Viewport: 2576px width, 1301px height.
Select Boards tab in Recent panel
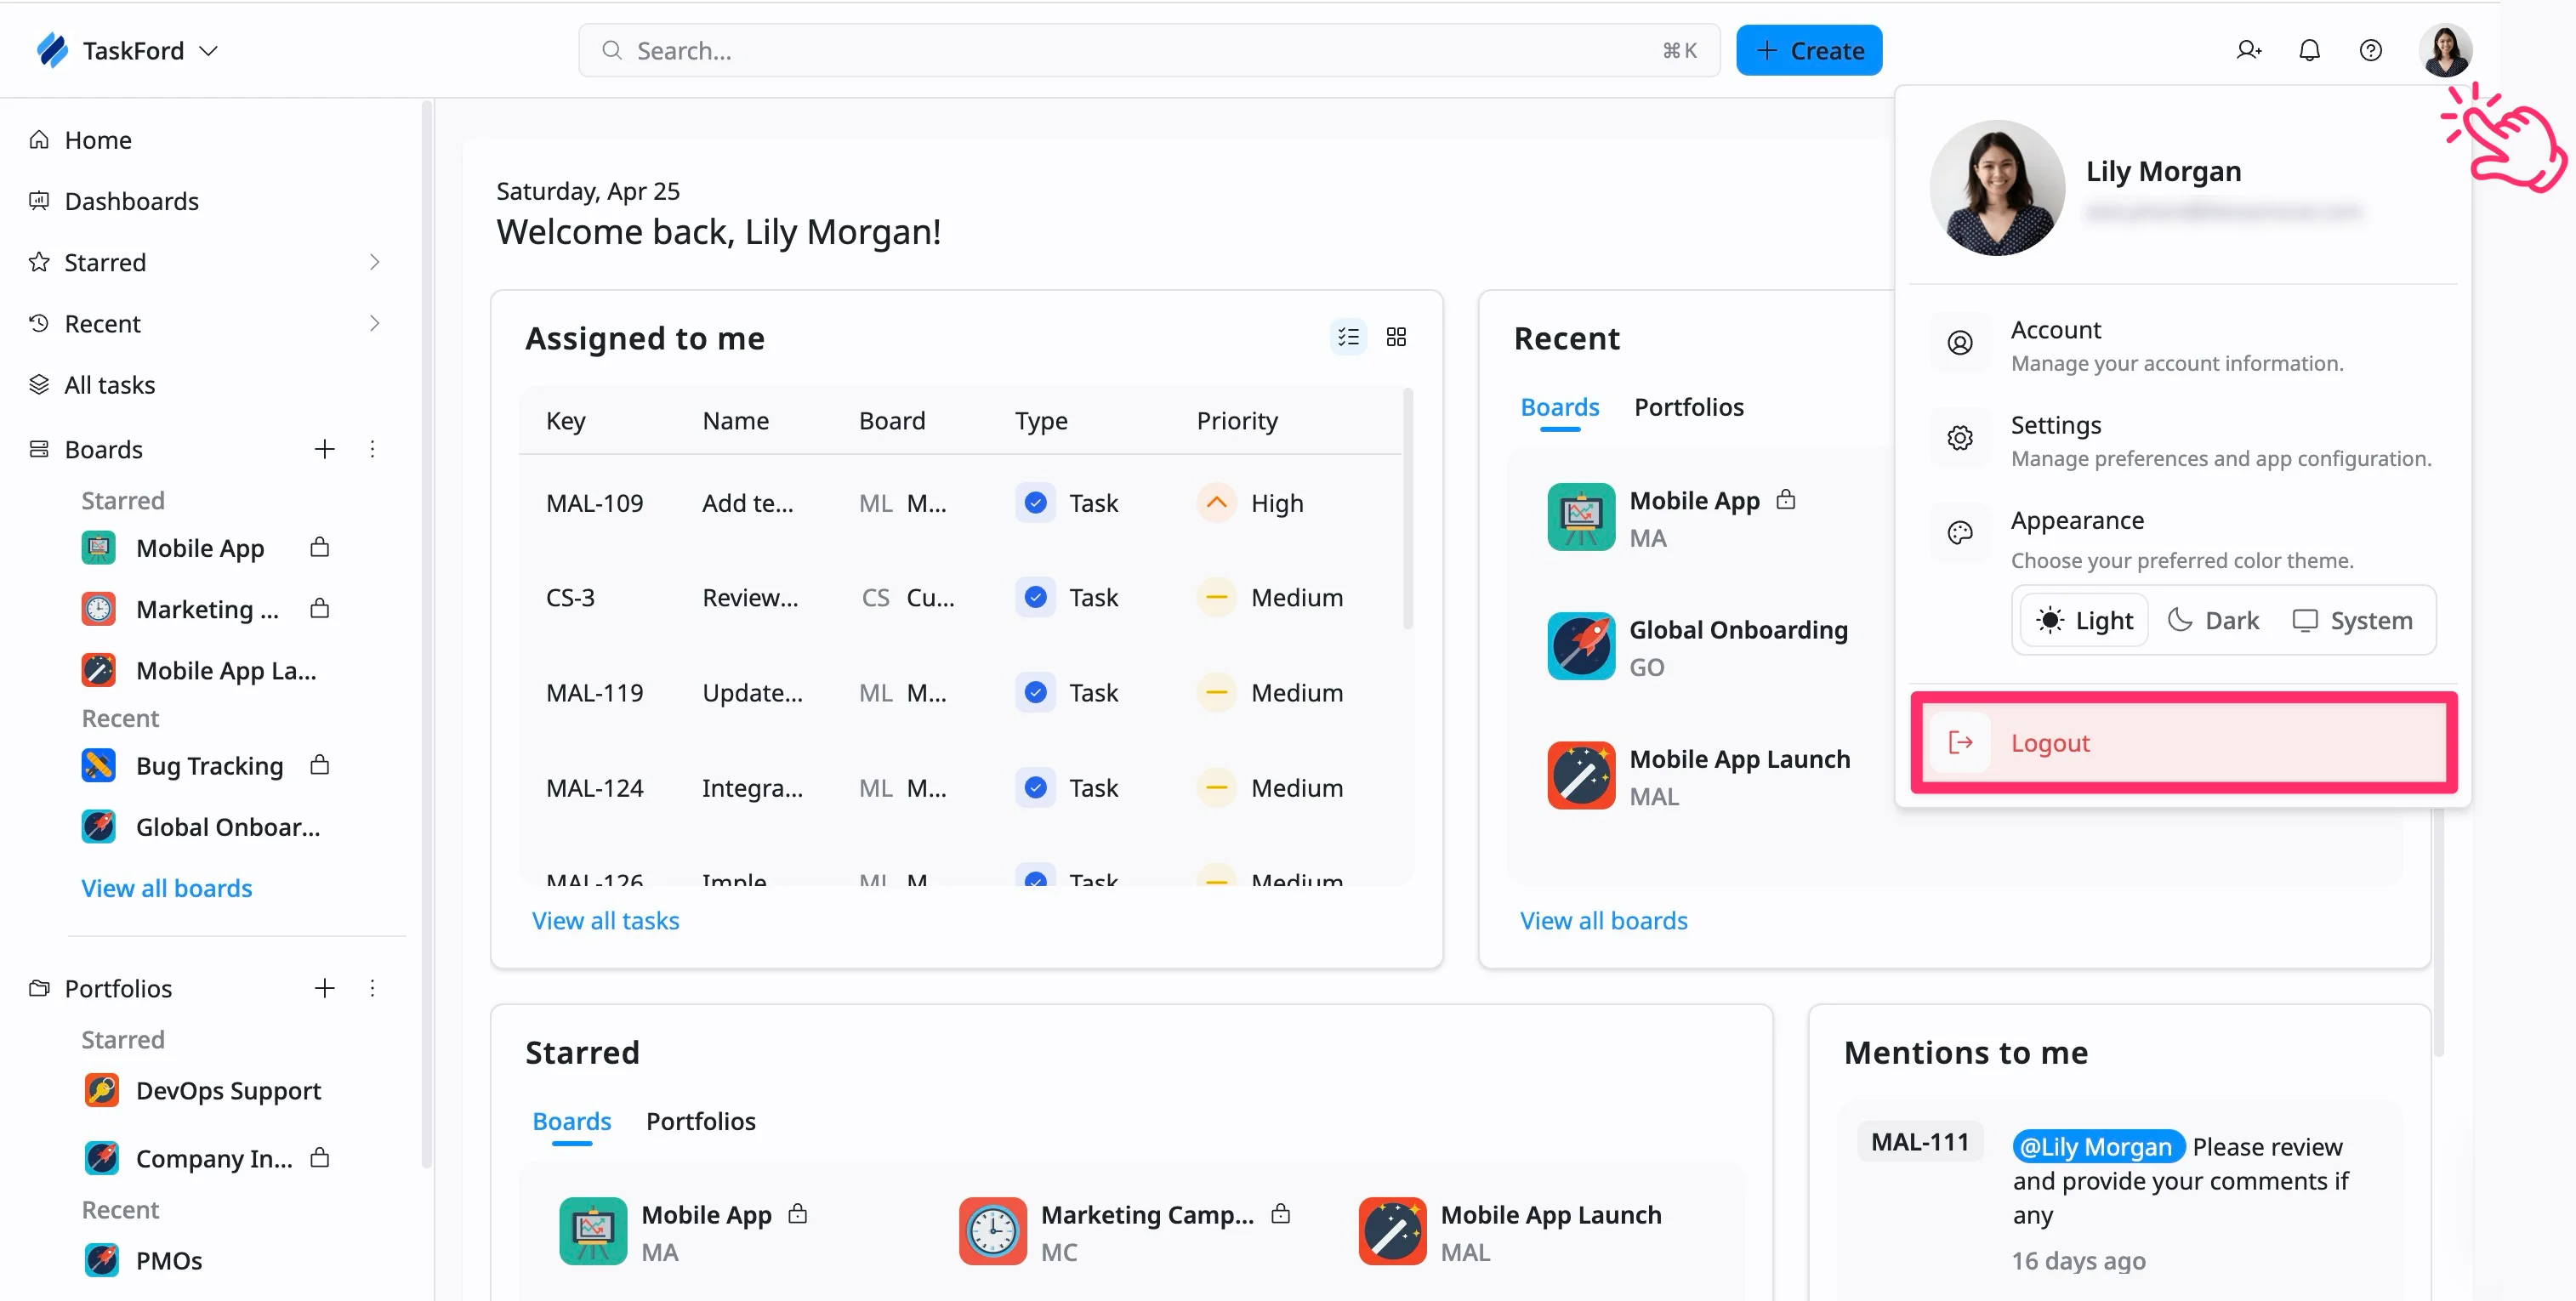click(x=1559, y=407)
